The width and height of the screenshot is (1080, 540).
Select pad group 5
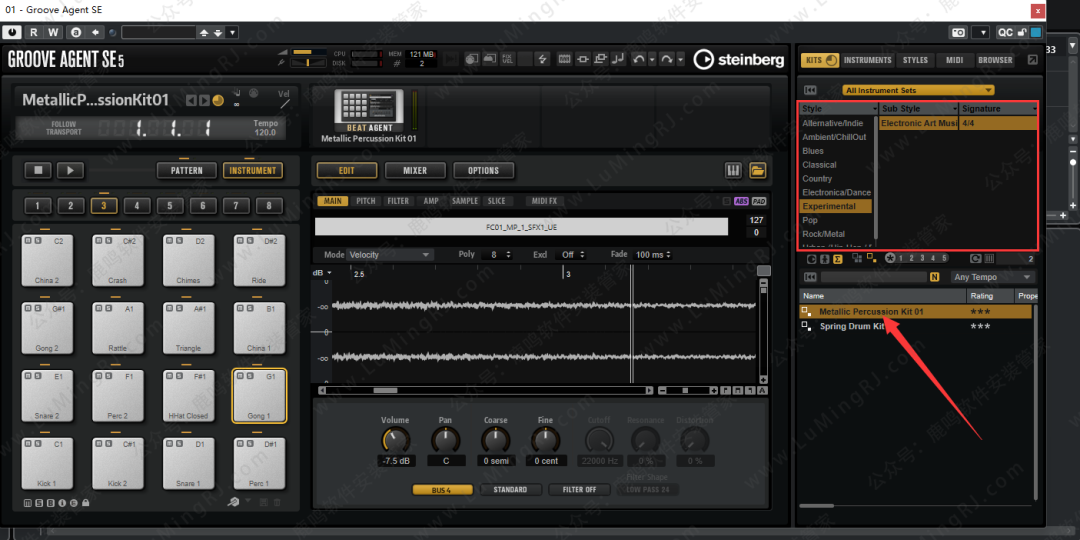pyautogui.click(x=170, y=205)
